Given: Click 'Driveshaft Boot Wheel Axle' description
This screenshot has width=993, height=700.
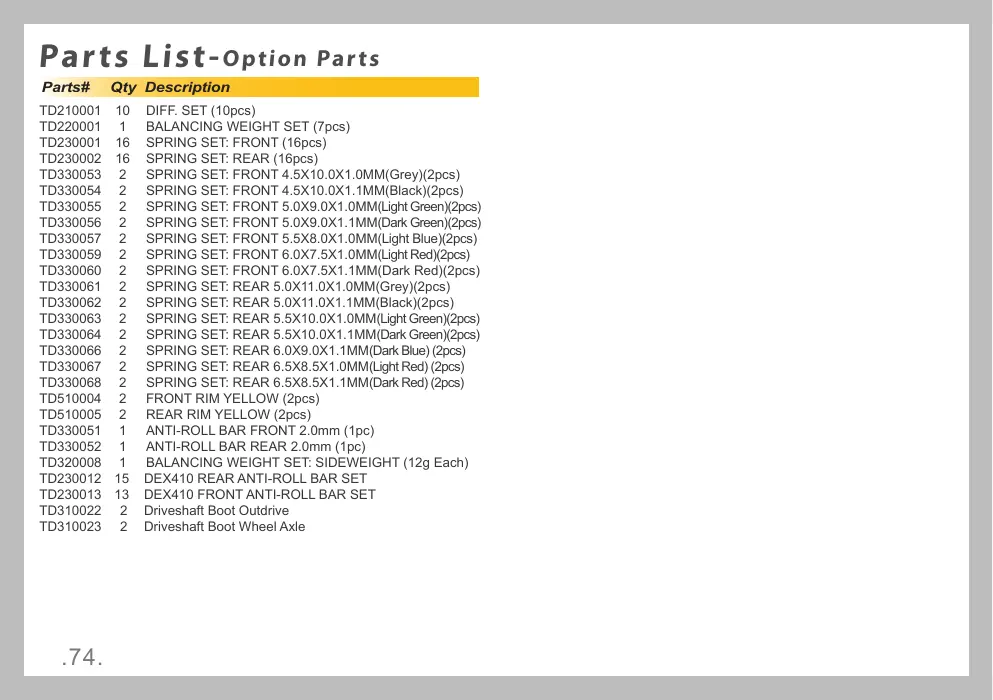Looking at the screenshot, I should click(x=225, y=526).
